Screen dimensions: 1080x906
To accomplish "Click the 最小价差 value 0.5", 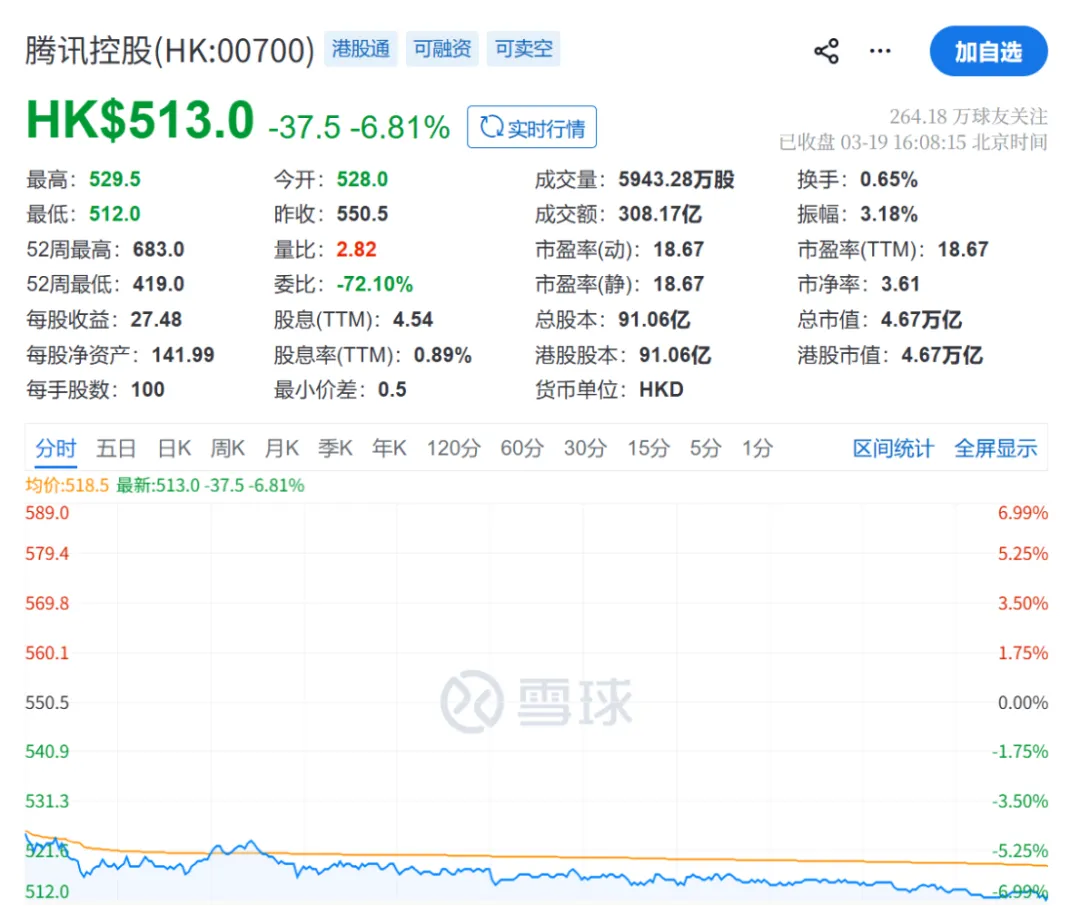I will (x=392, y=389).
